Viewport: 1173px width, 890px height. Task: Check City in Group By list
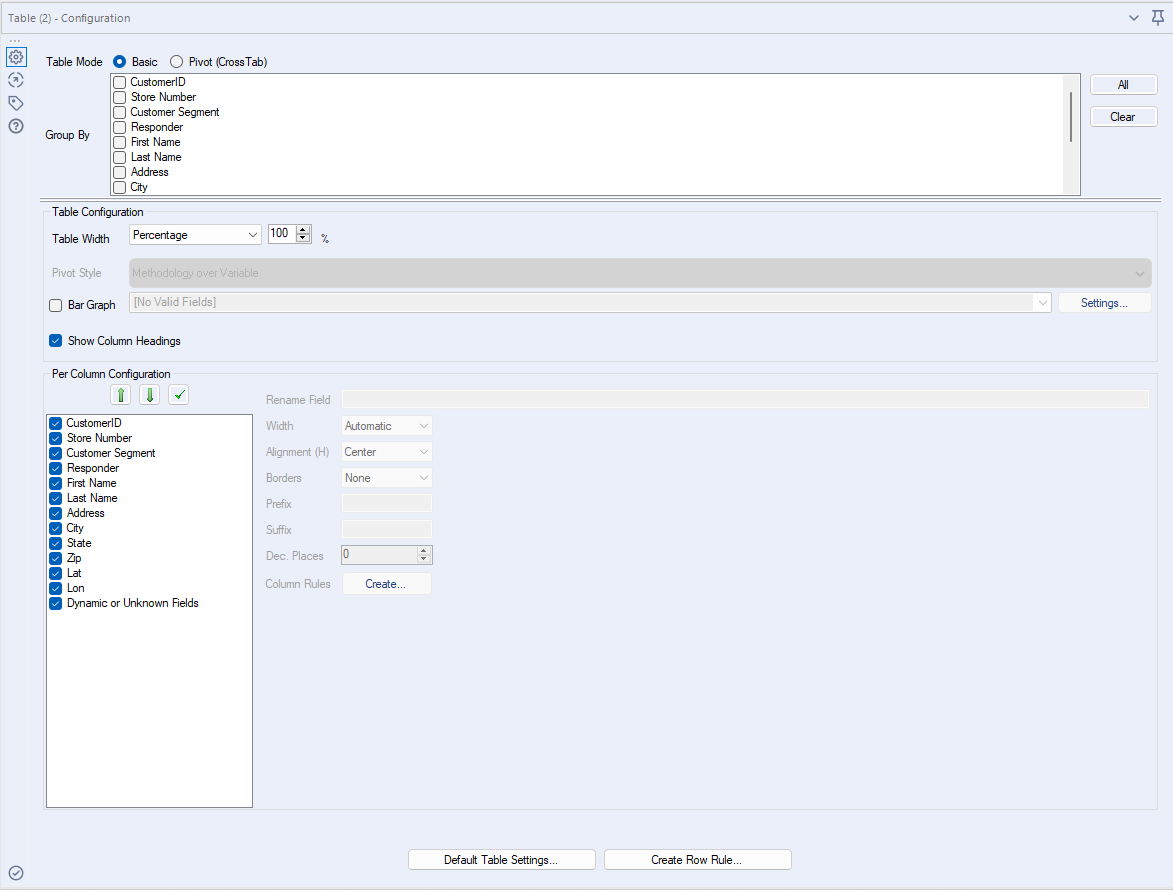[x=120, y=187]
